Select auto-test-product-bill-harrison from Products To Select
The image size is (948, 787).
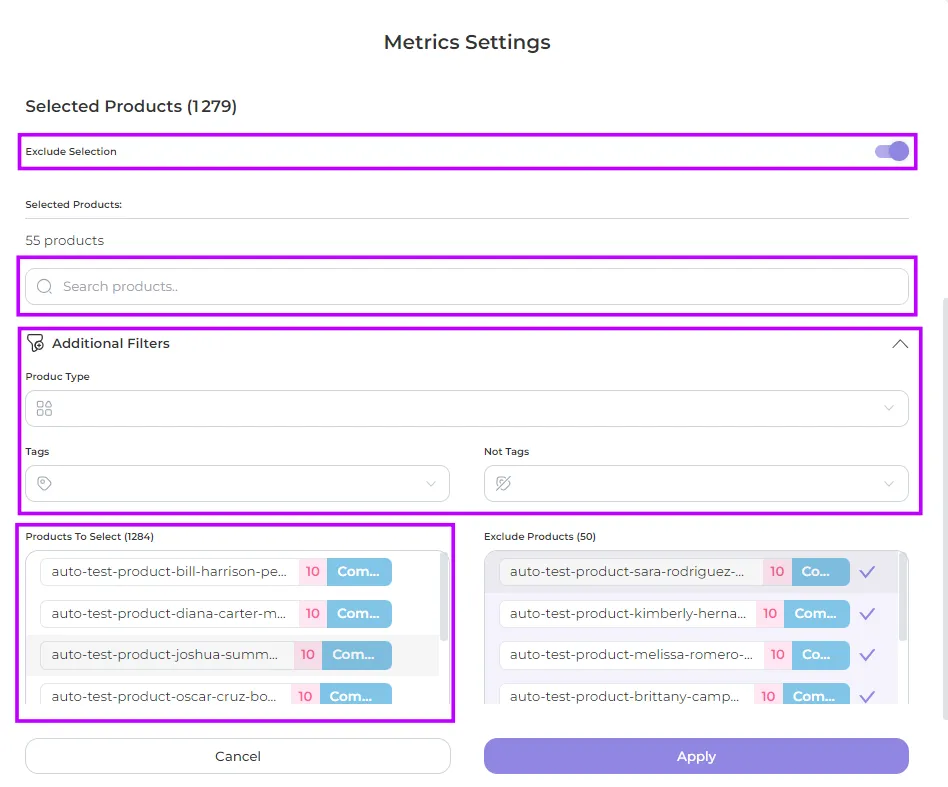tap(170, 572)
